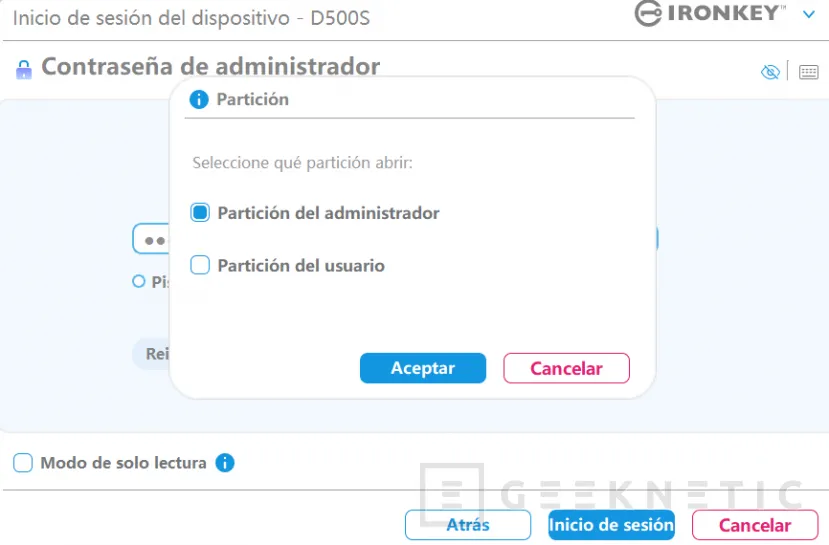This screenshot has width=829, height=545.
Task: Expand the chevron menu next to IronKey
Action: tap(808, 14)
